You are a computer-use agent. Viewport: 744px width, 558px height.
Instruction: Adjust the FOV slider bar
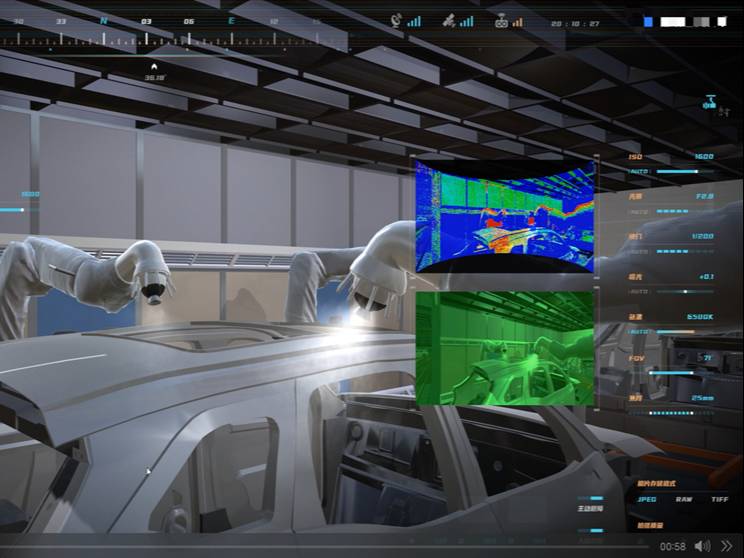(x=671, y=373)
